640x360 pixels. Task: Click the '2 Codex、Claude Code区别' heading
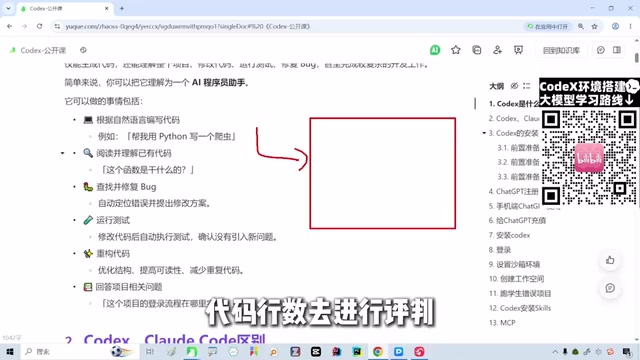pyautogui.click(x=165, y=339)
